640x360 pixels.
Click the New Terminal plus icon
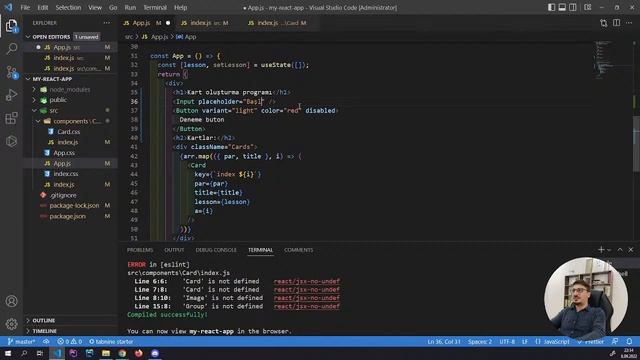coord(601,249)
